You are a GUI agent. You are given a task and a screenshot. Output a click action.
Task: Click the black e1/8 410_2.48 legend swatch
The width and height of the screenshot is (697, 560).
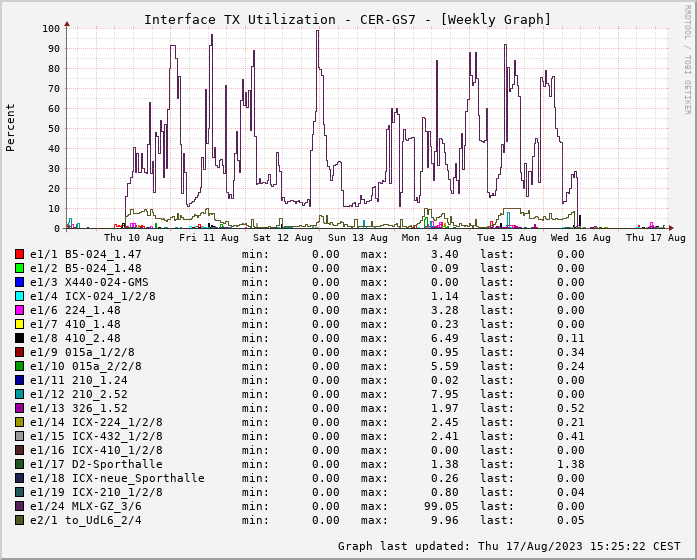pyautogui.click(x=20, y=339)
